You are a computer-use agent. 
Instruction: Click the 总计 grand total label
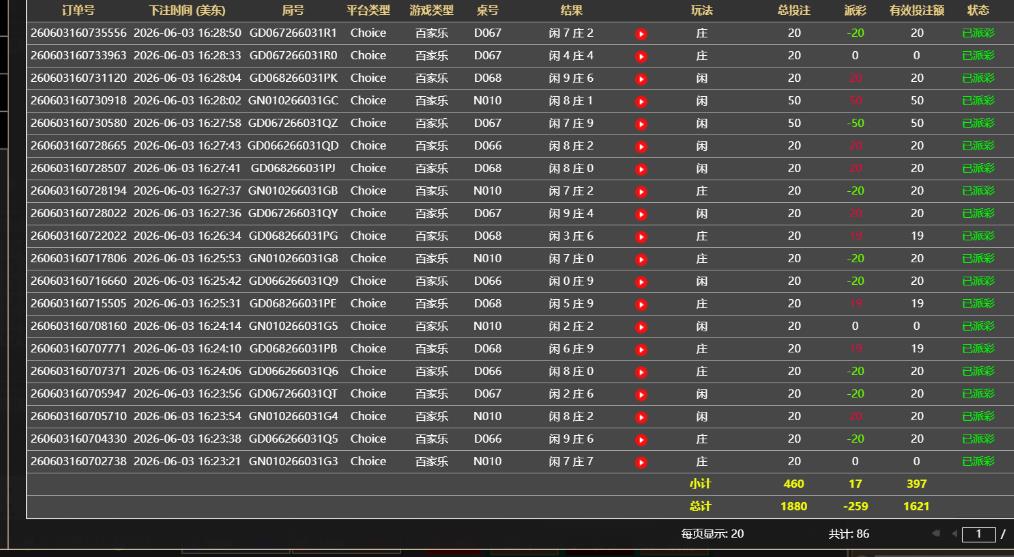[x=700, y=507]
